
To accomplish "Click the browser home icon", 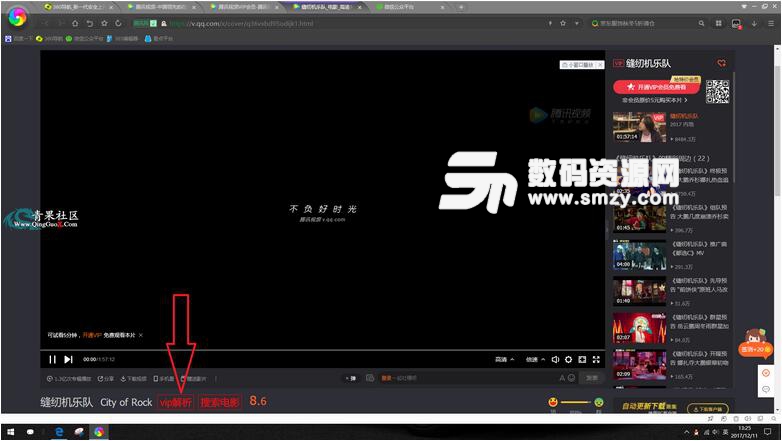I will (x=75, y=23).
